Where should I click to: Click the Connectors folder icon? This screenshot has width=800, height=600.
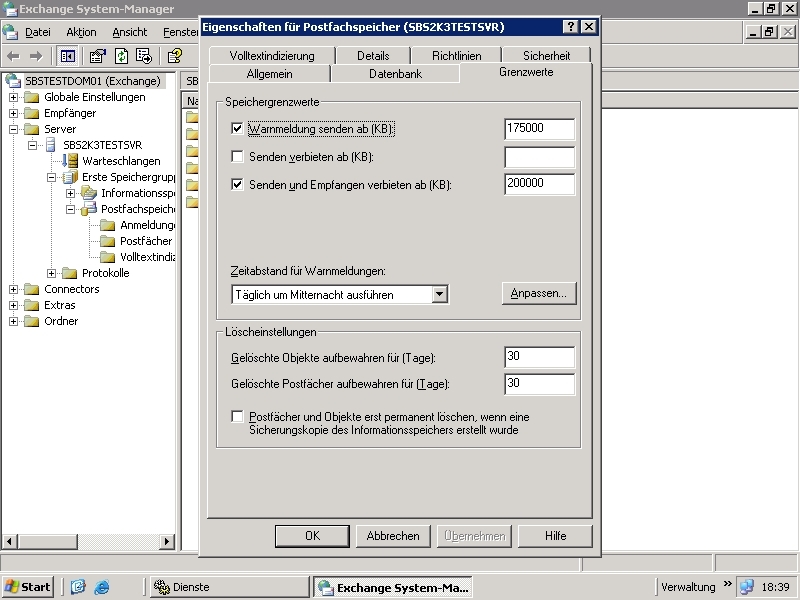click(32, 289)
